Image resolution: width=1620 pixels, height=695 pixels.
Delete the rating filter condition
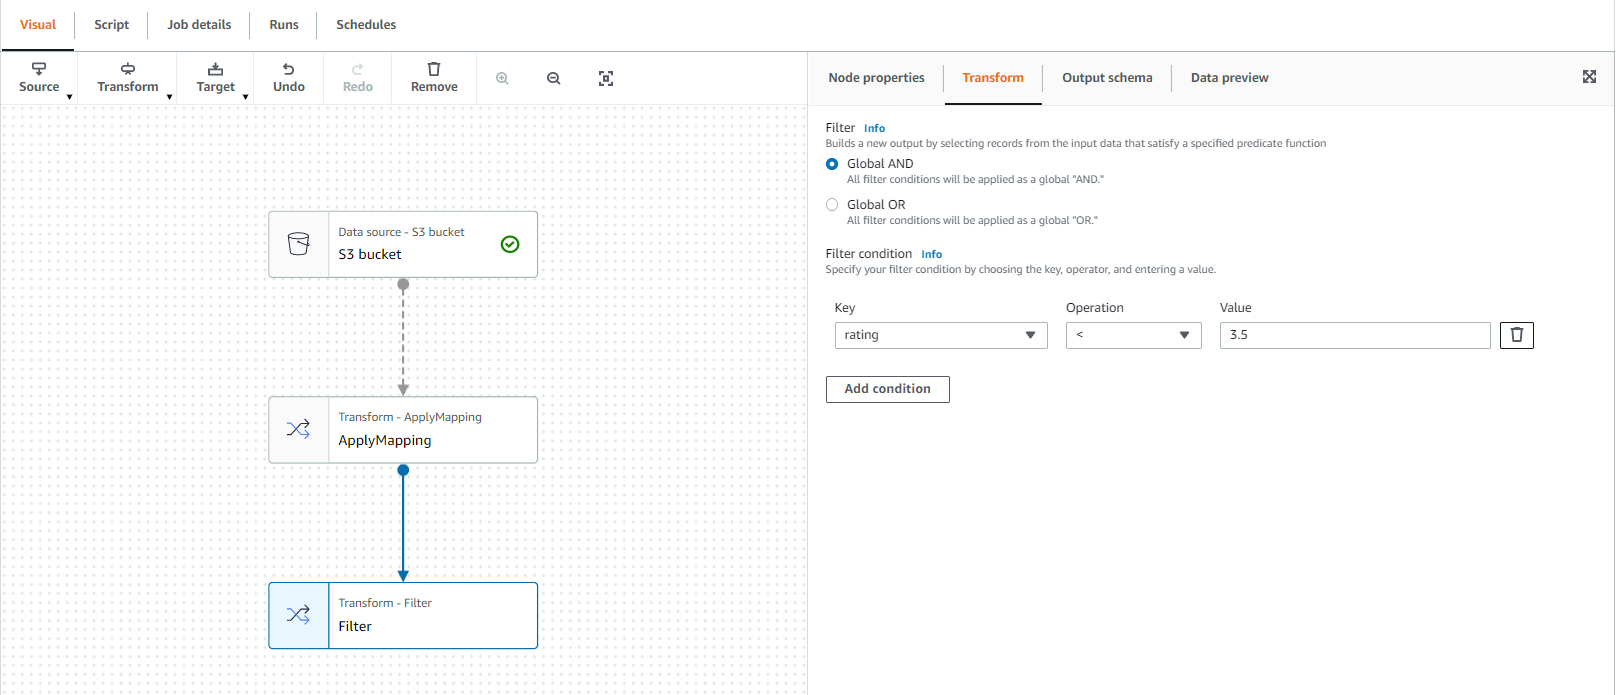[x=1516, y=335]
